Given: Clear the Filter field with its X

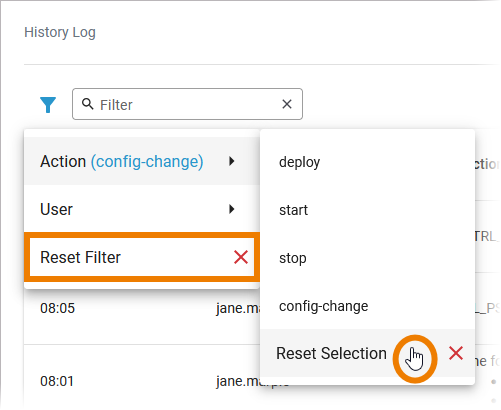Looking at the screenshot, I should (x=287, y=104).
